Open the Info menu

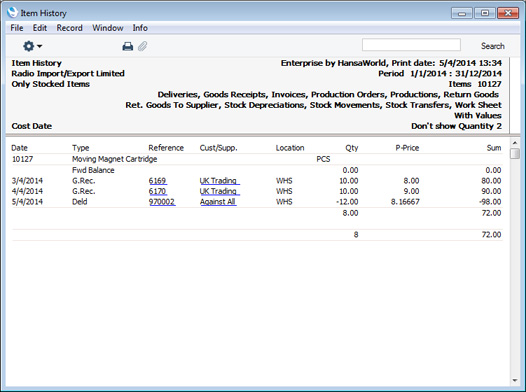(140, 28)
